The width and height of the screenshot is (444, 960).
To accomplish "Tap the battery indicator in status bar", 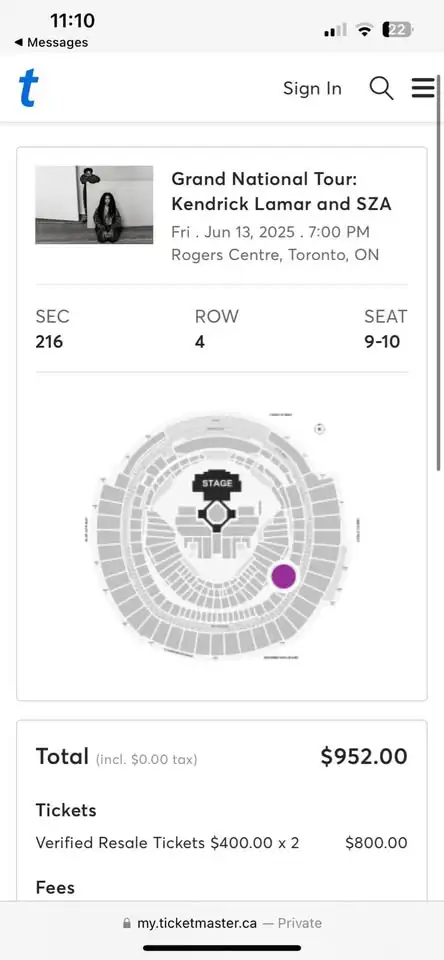I will [x=397, y=29].
